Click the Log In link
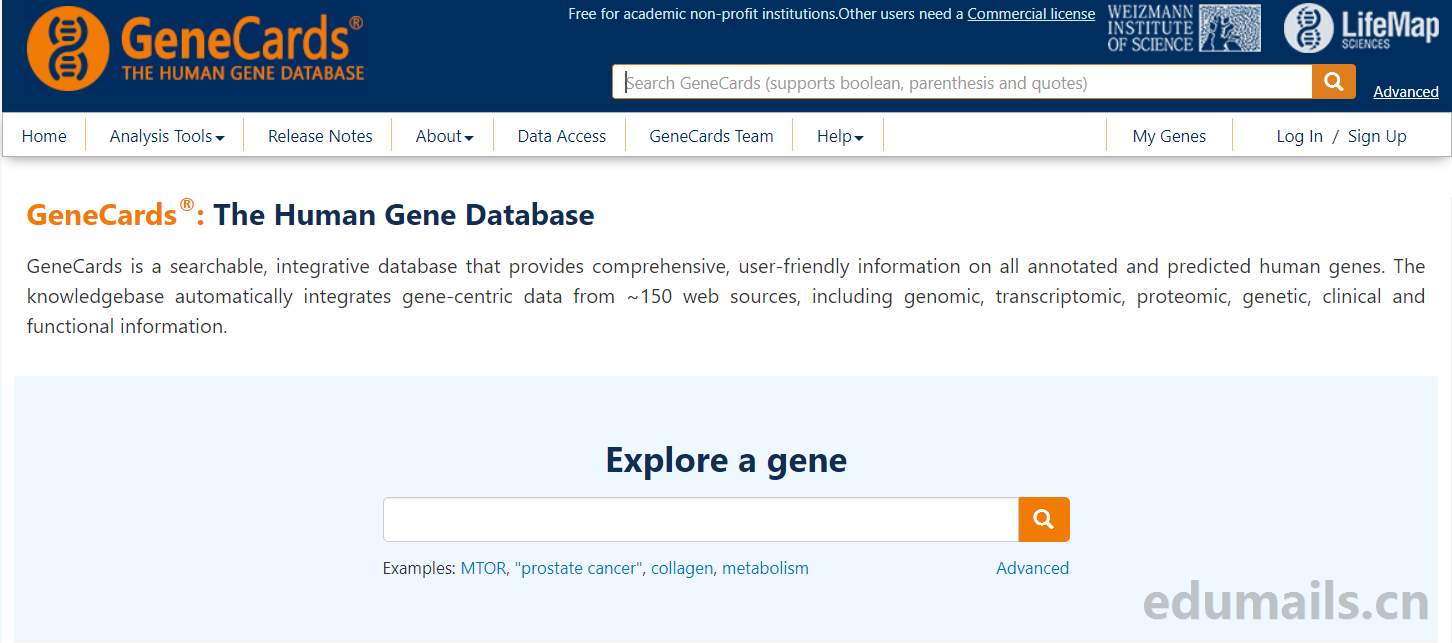 (x=1299, y=136)
